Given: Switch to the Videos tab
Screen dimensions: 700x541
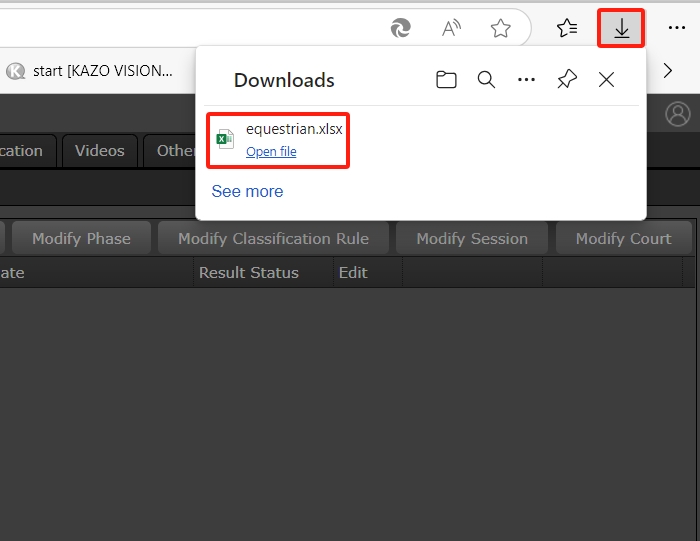Looking at the screenshot, I should (100, 151).
